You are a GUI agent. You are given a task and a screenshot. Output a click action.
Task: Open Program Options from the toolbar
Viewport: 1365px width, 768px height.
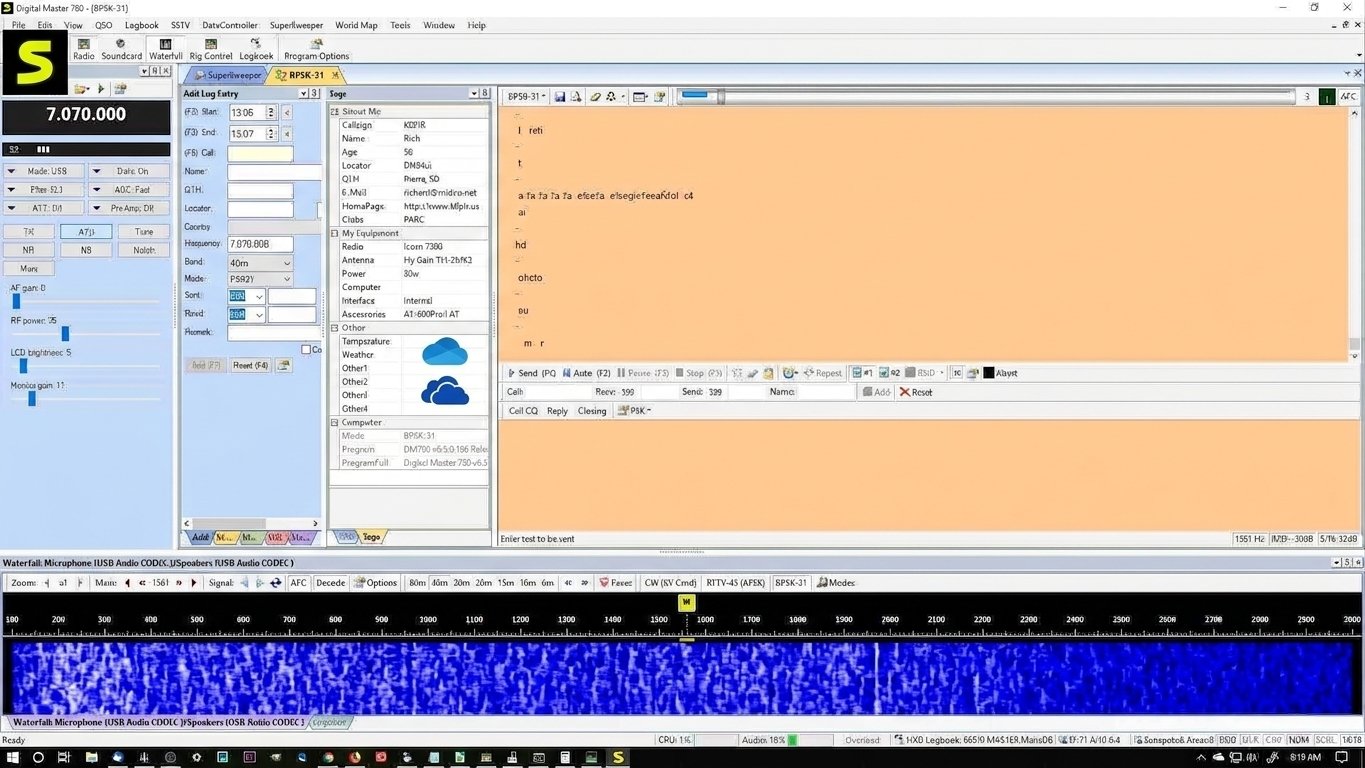[x=316, y=50]
